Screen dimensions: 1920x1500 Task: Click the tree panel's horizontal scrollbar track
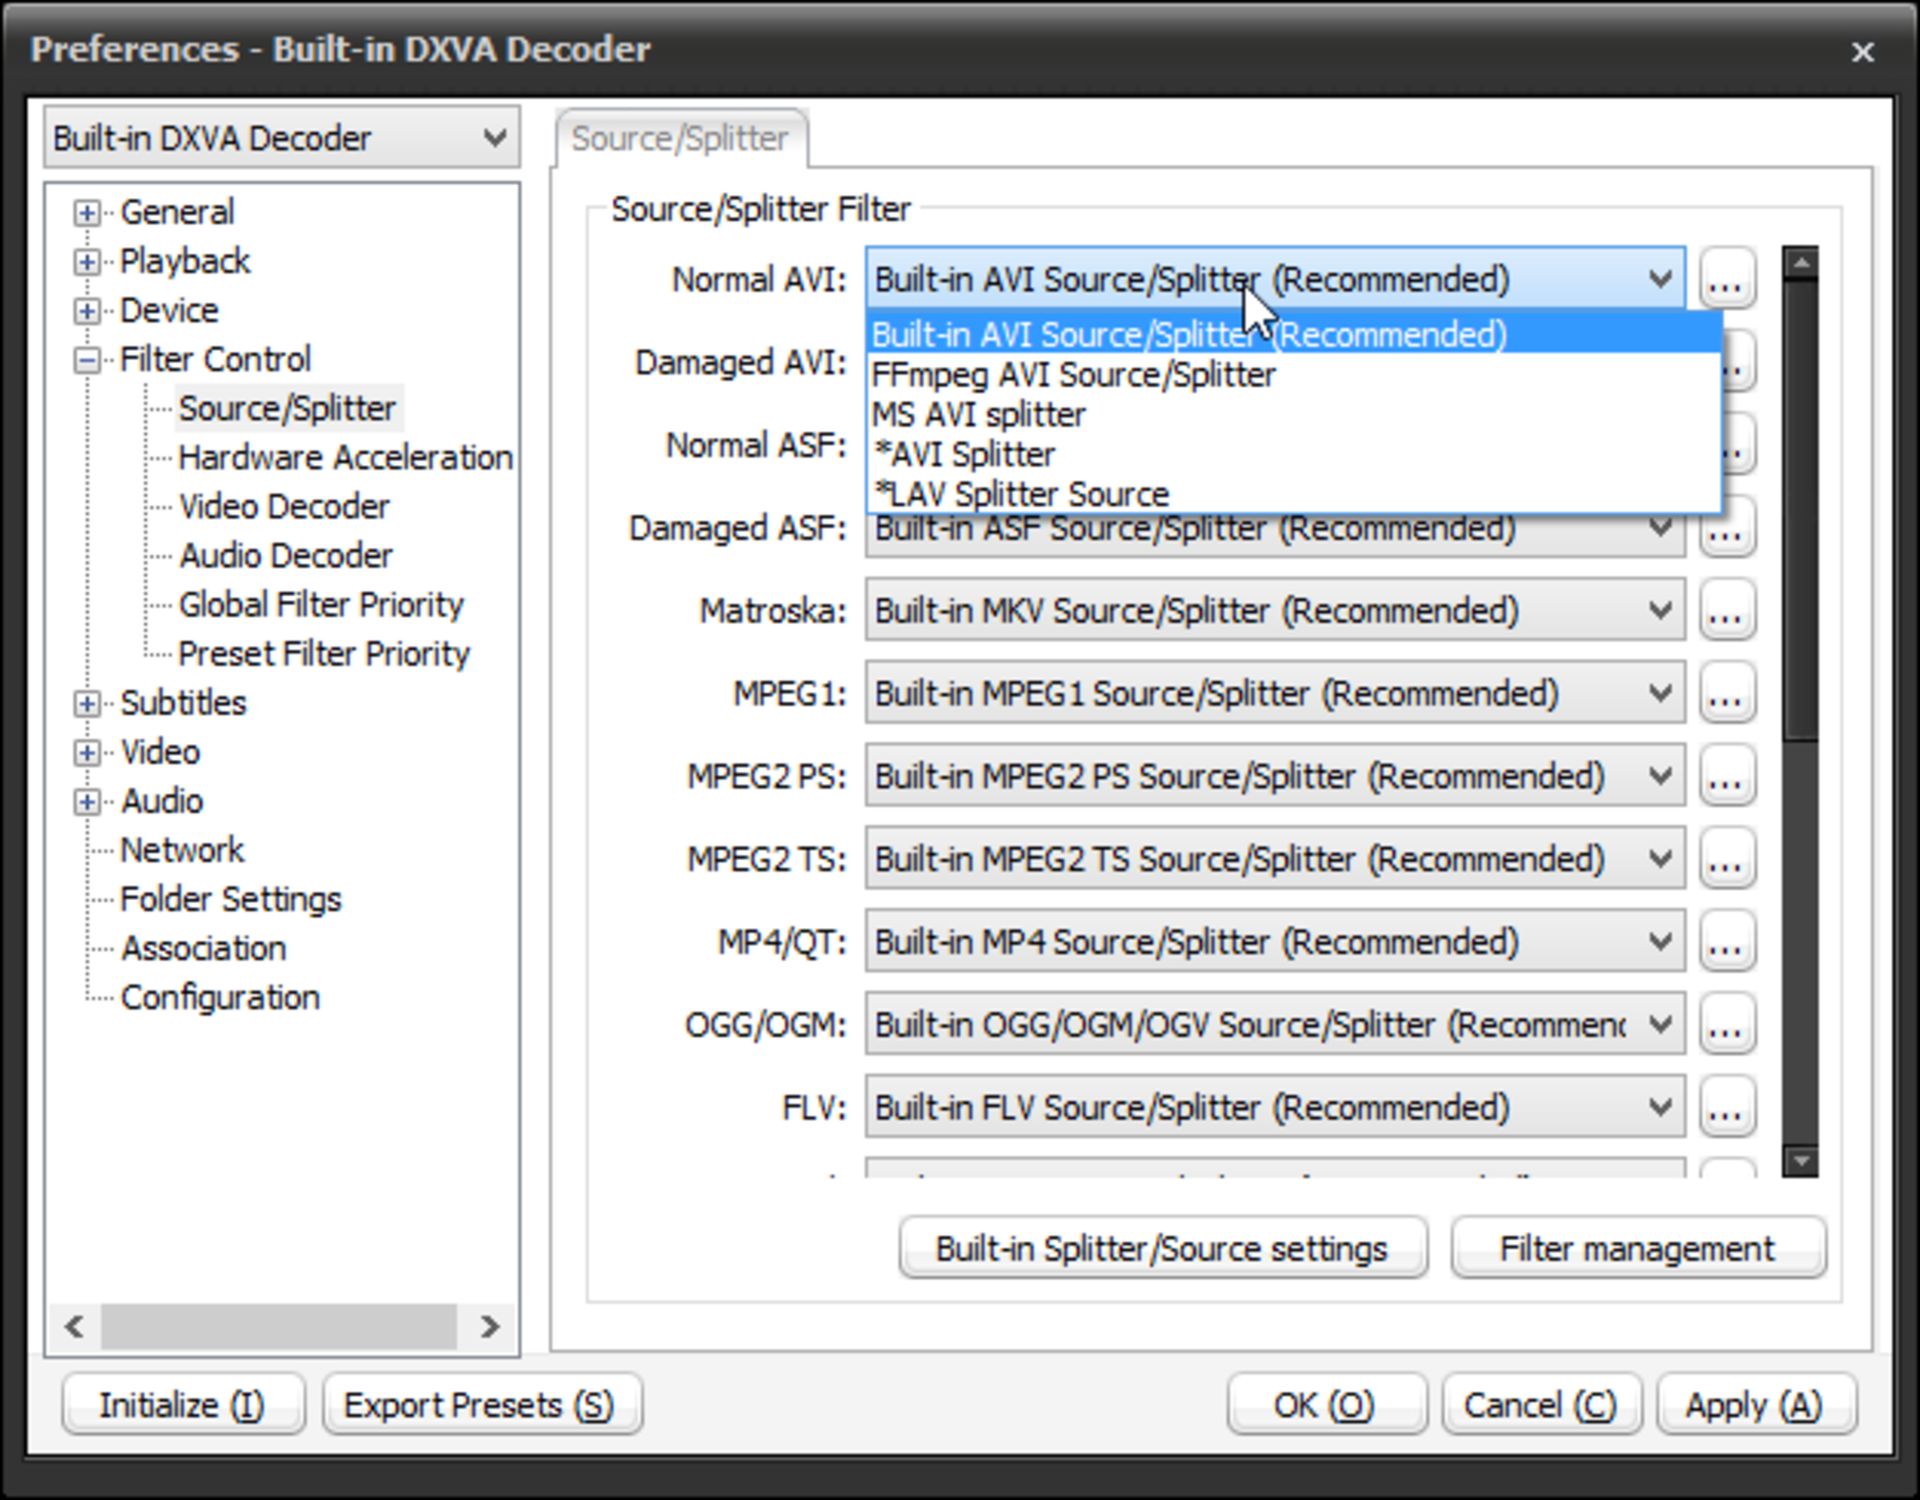(x=279, y=1326)
